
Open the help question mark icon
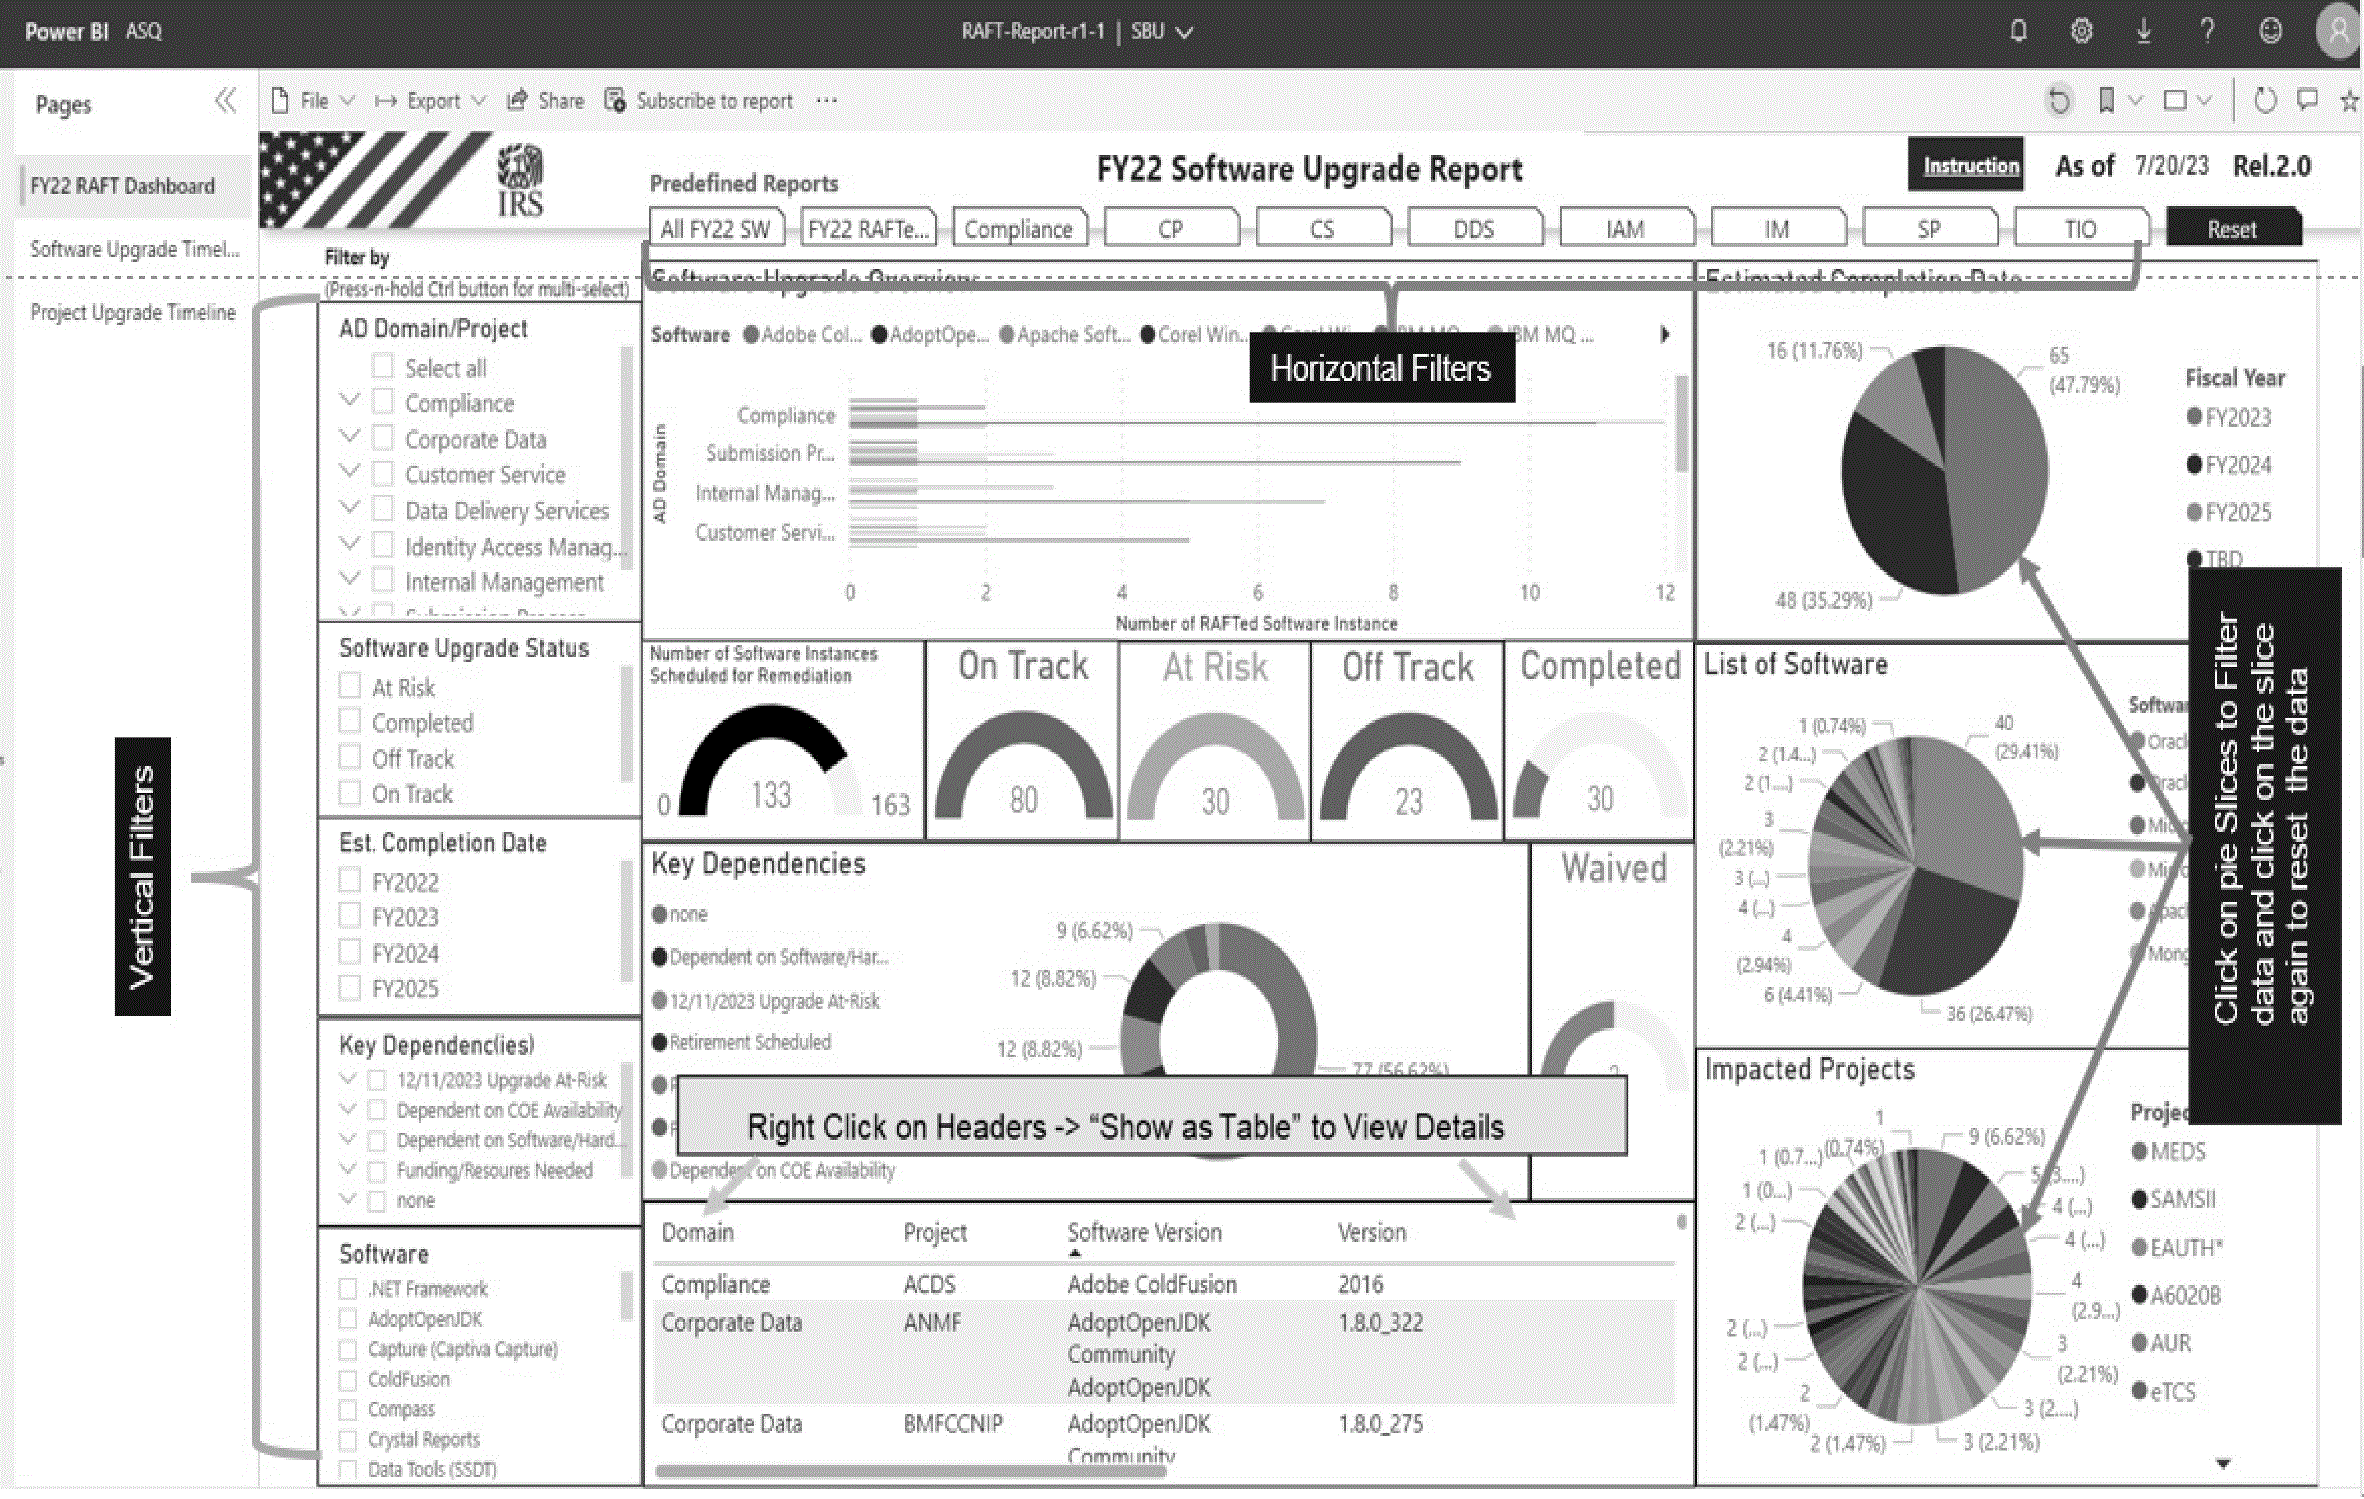2207,31
